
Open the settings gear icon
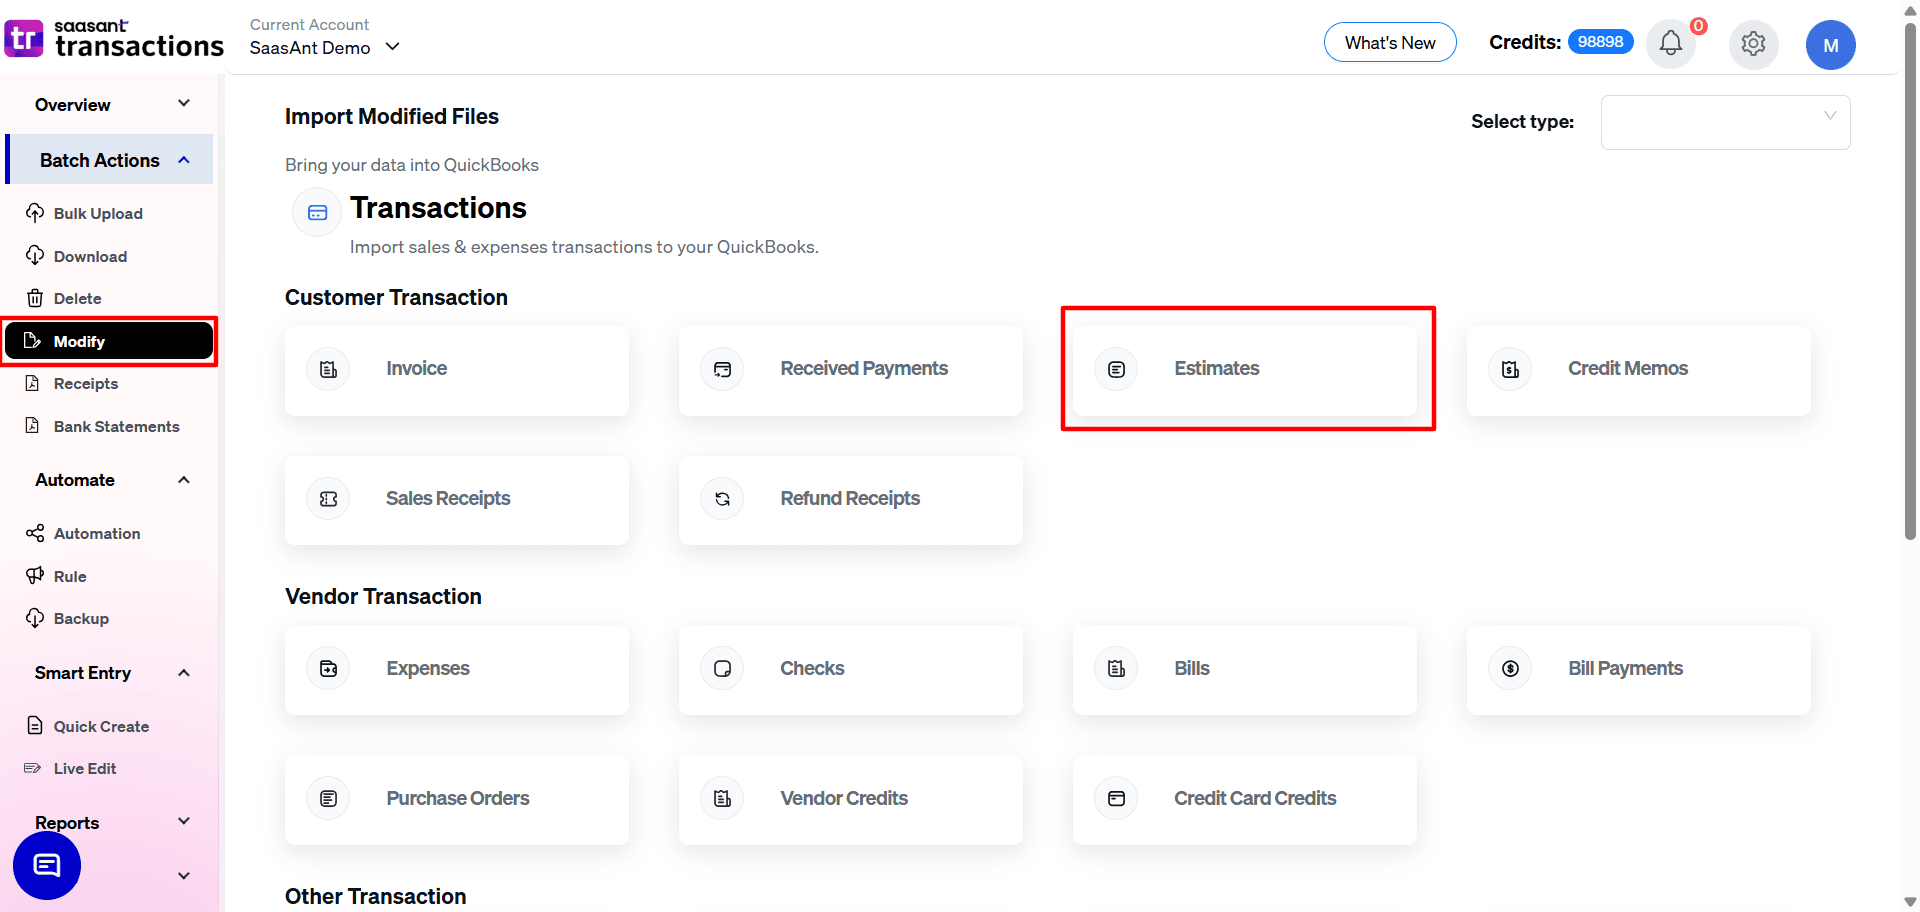(x=1753, y=44)
